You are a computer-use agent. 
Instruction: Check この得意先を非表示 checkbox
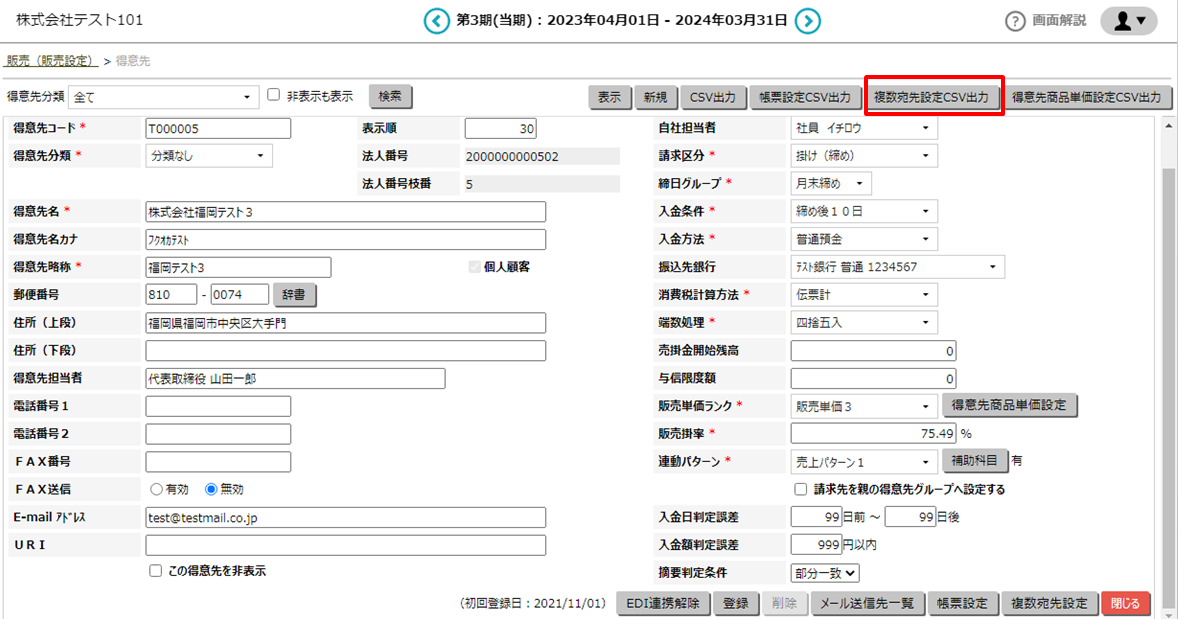pyautogui.click(x=155, y=571)
